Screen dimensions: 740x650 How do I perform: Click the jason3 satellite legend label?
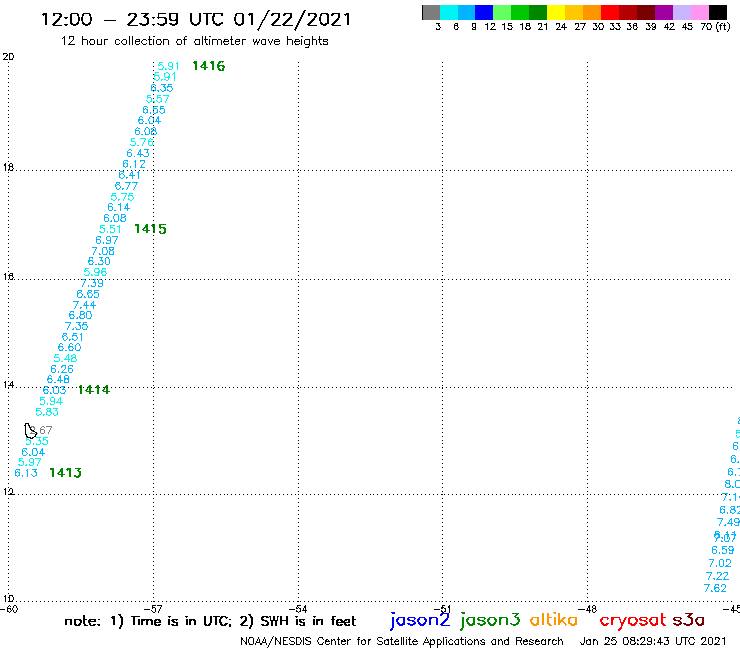point(490,620)
